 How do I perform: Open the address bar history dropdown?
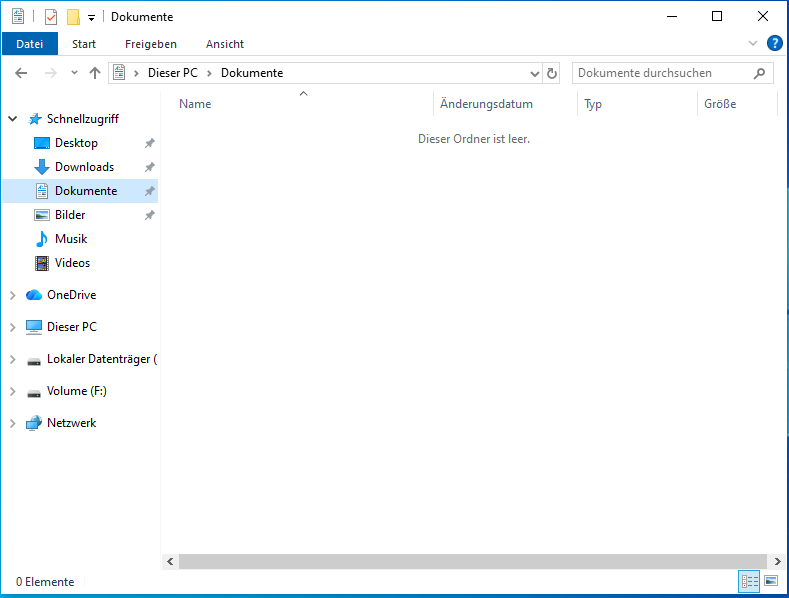[534, 73]
